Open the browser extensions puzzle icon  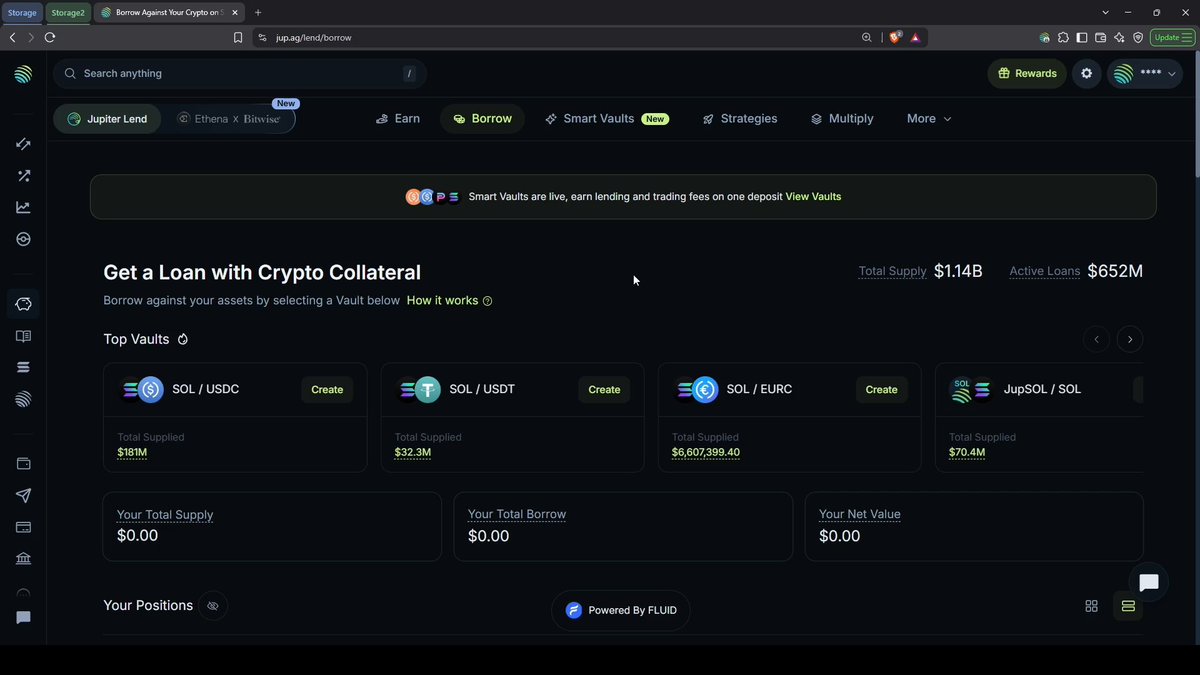point(1063,38)
